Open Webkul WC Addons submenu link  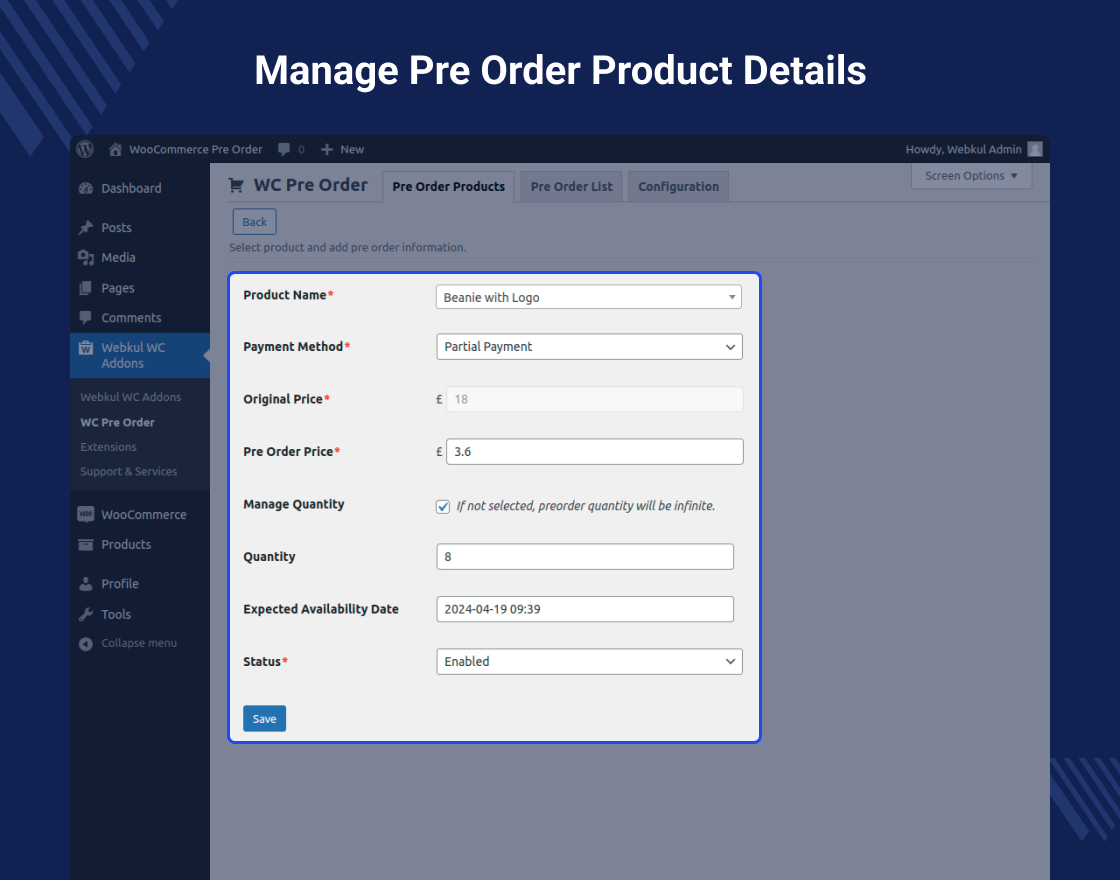[131, 397]
